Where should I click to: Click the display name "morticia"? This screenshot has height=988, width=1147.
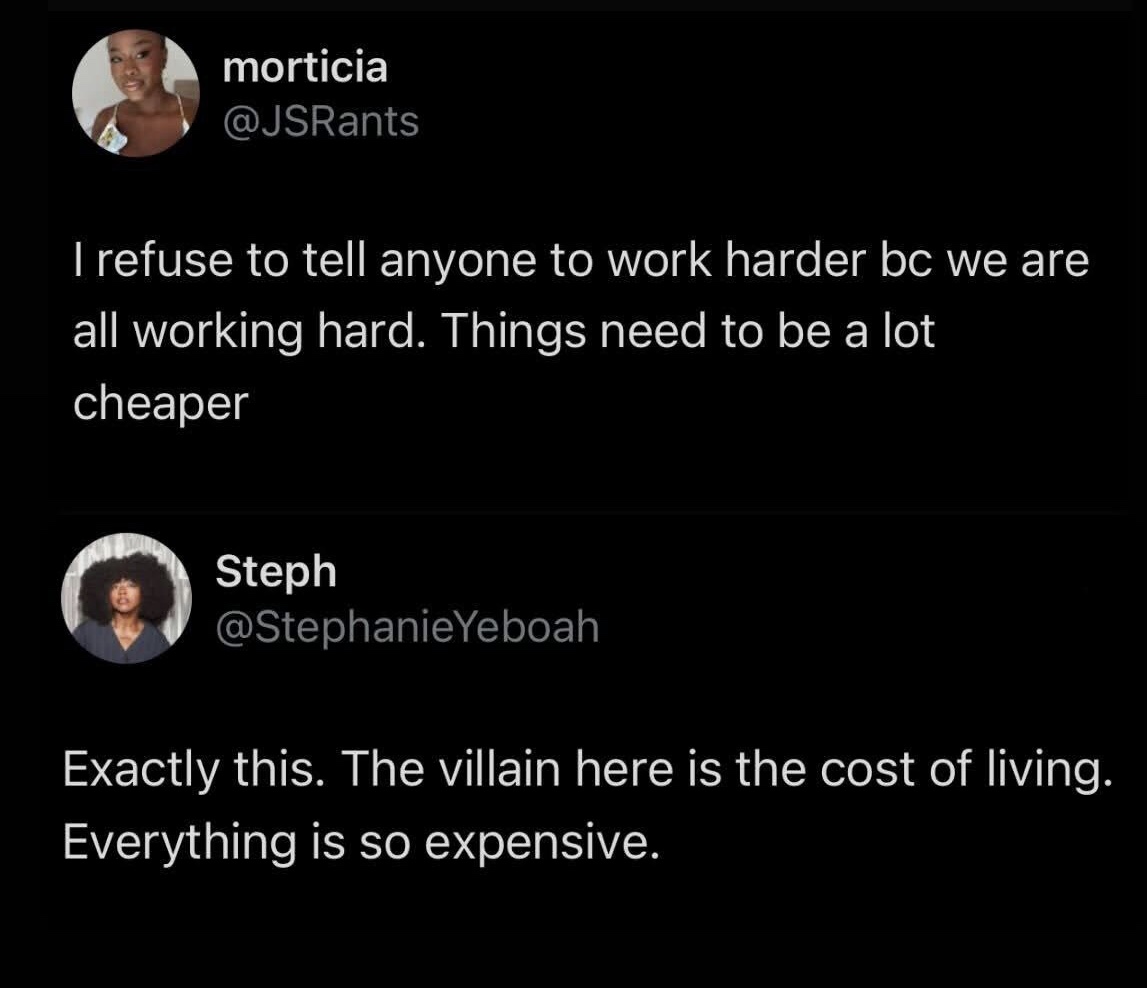click(x=305, y=68)
